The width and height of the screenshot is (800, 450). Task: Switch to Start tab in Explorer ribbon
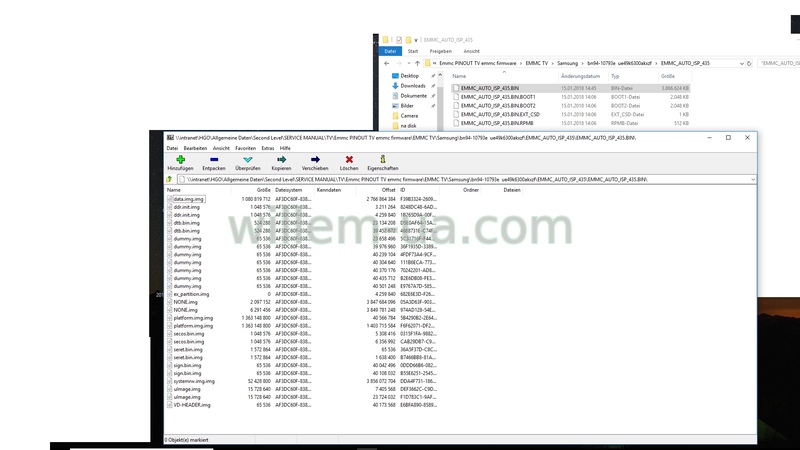click(x=413, y=51)
